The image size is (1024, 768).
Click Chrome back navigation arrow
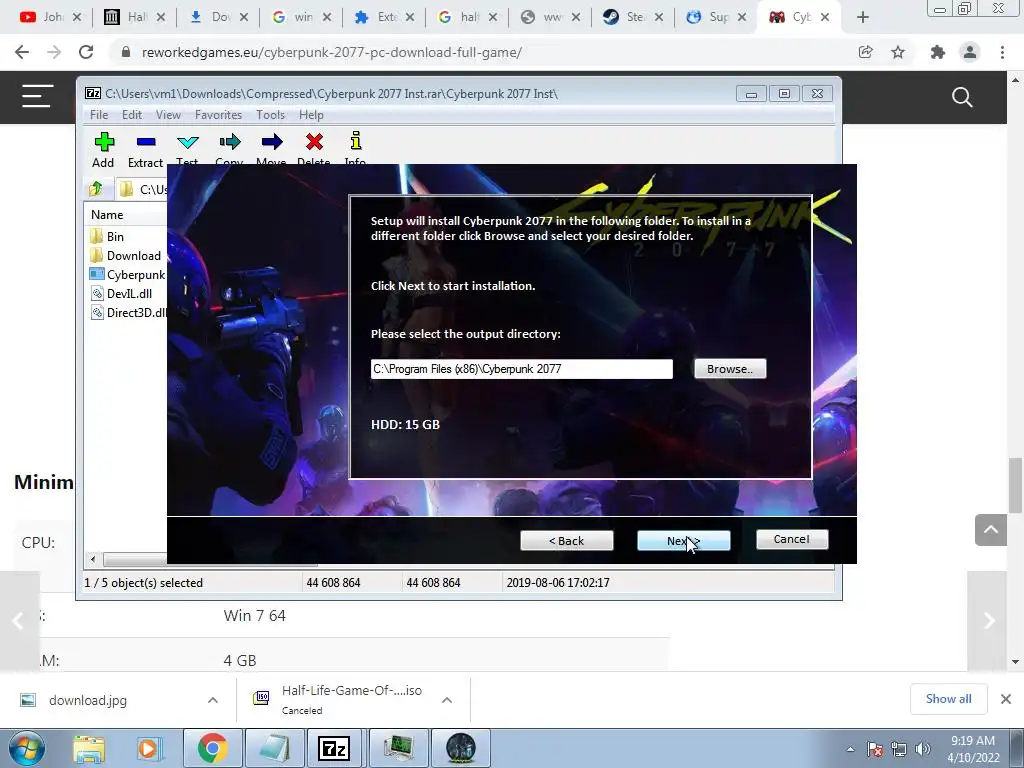tap(22, 52)
